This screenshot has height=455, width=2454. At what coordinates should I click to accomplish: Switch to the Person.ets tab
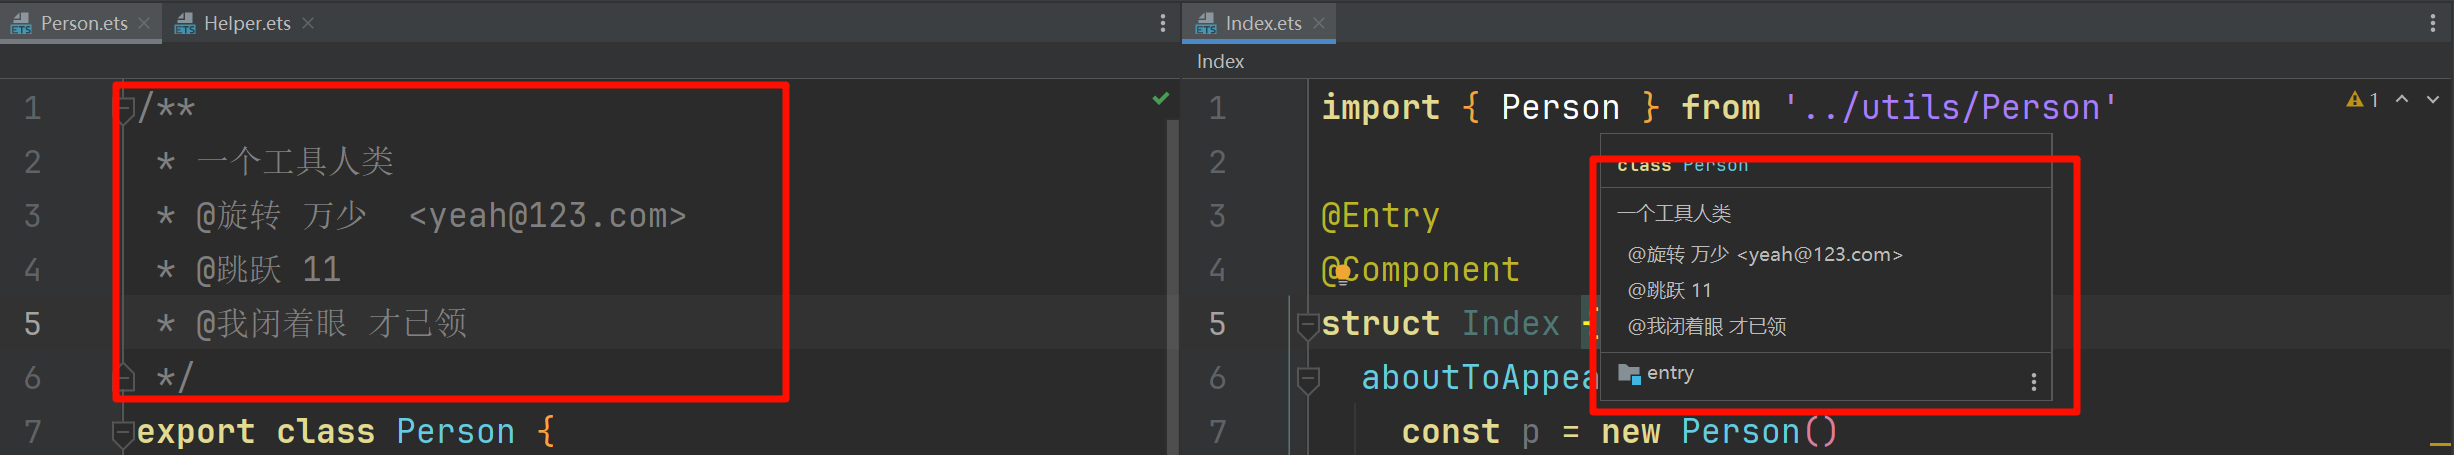click(x=83, y=23)
